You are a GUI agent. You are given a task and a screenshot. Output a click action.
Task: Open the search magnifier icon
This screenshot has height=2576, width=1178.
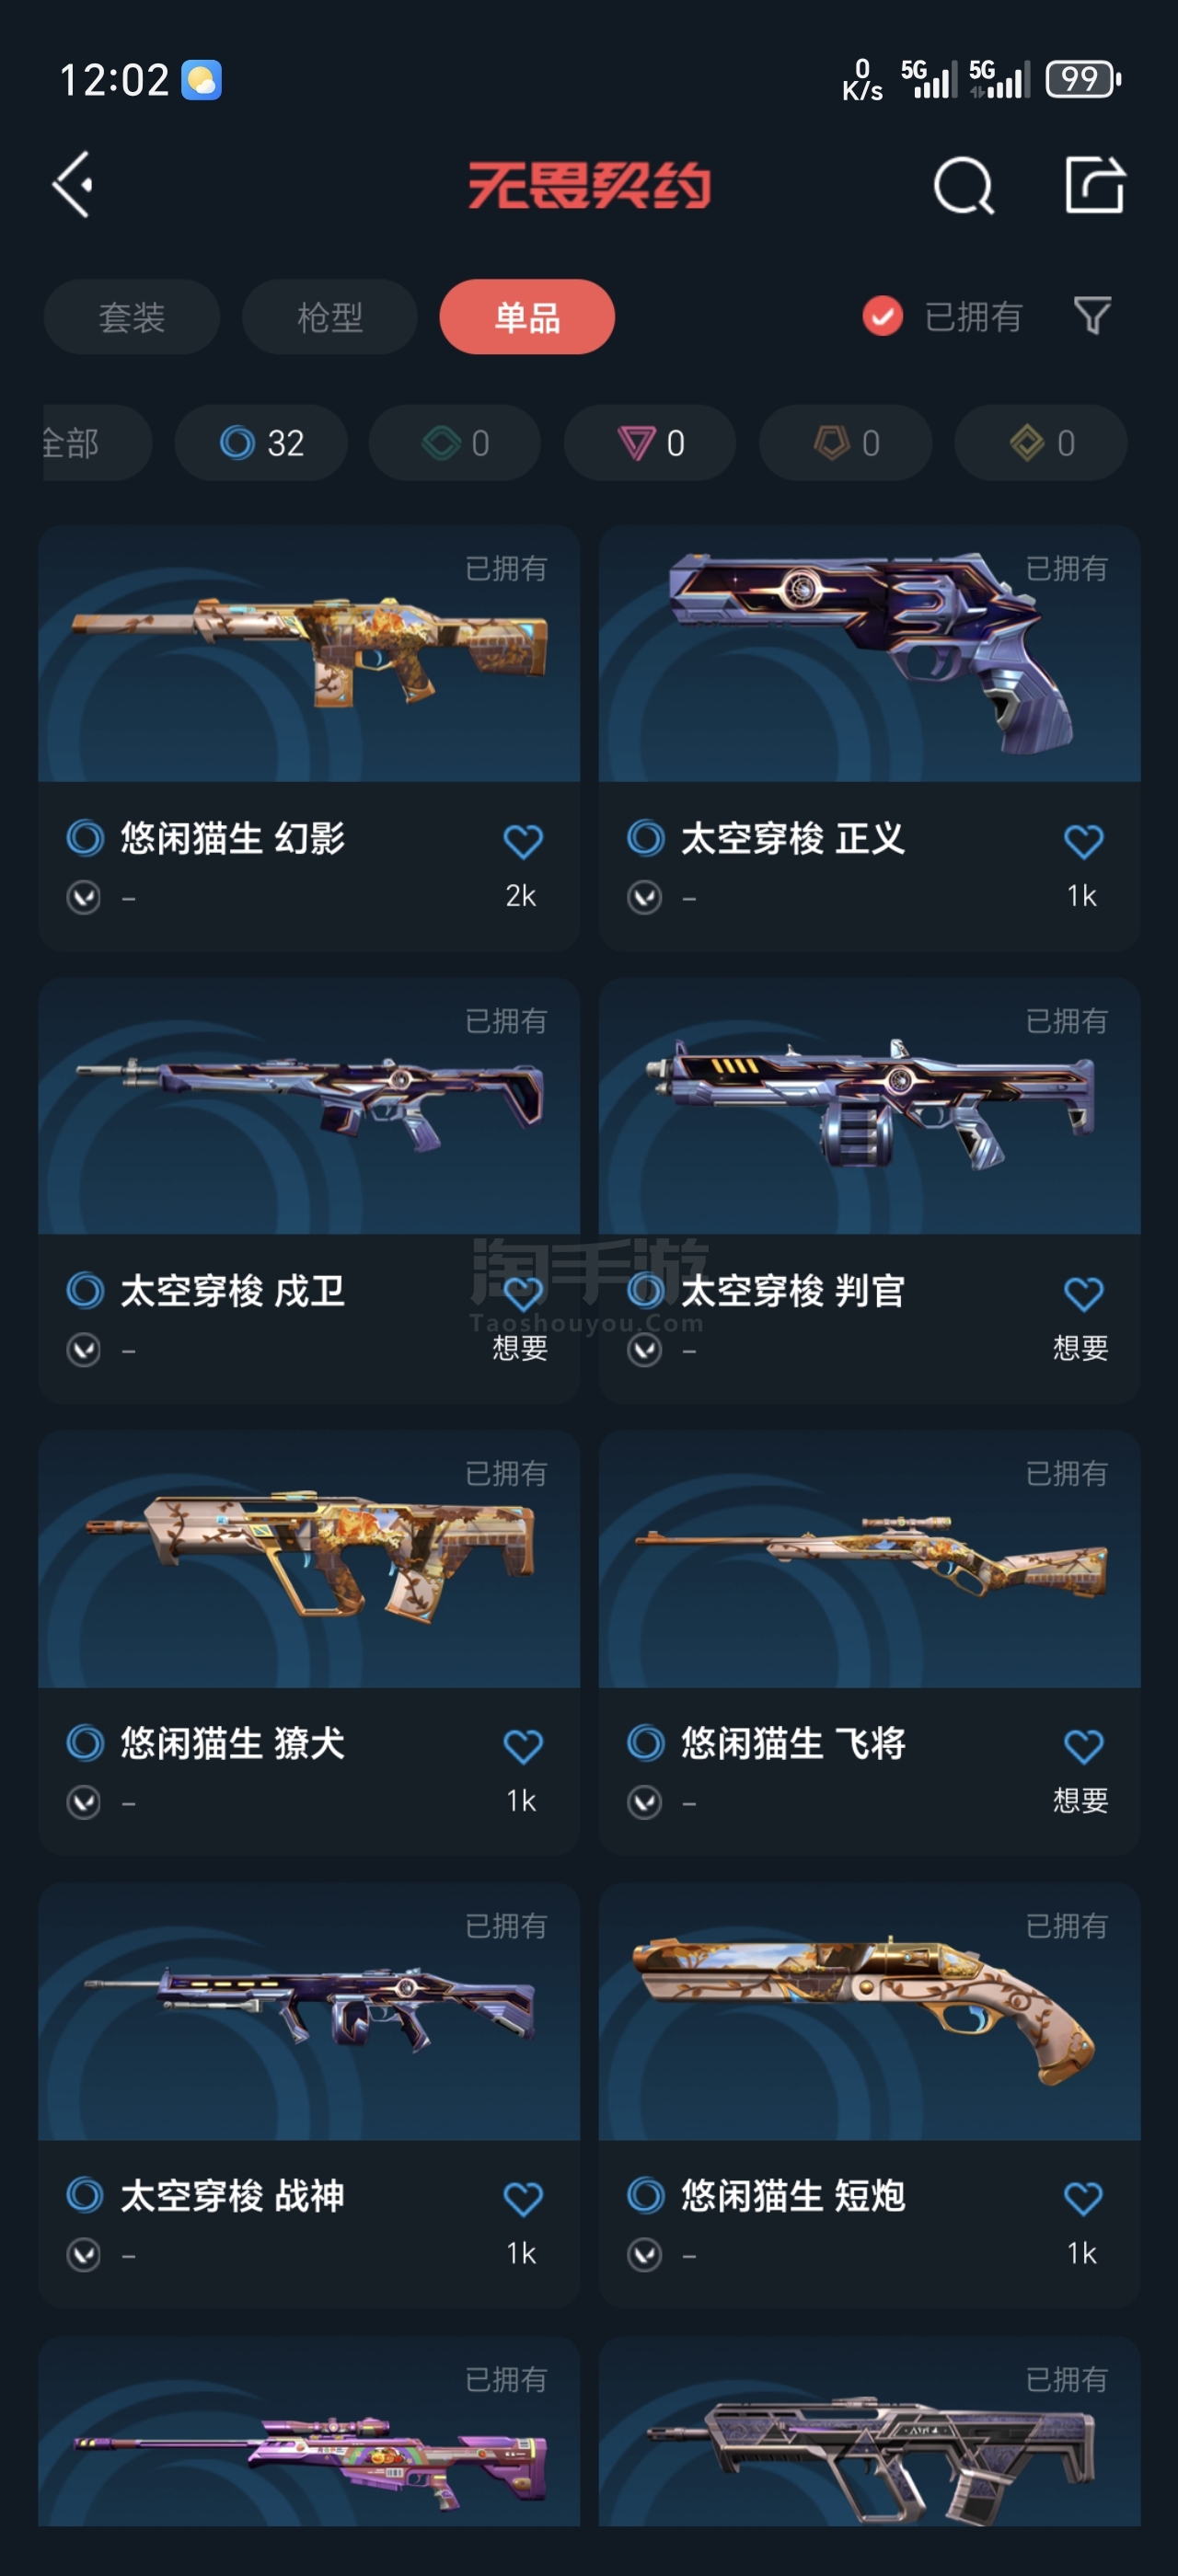963,185
